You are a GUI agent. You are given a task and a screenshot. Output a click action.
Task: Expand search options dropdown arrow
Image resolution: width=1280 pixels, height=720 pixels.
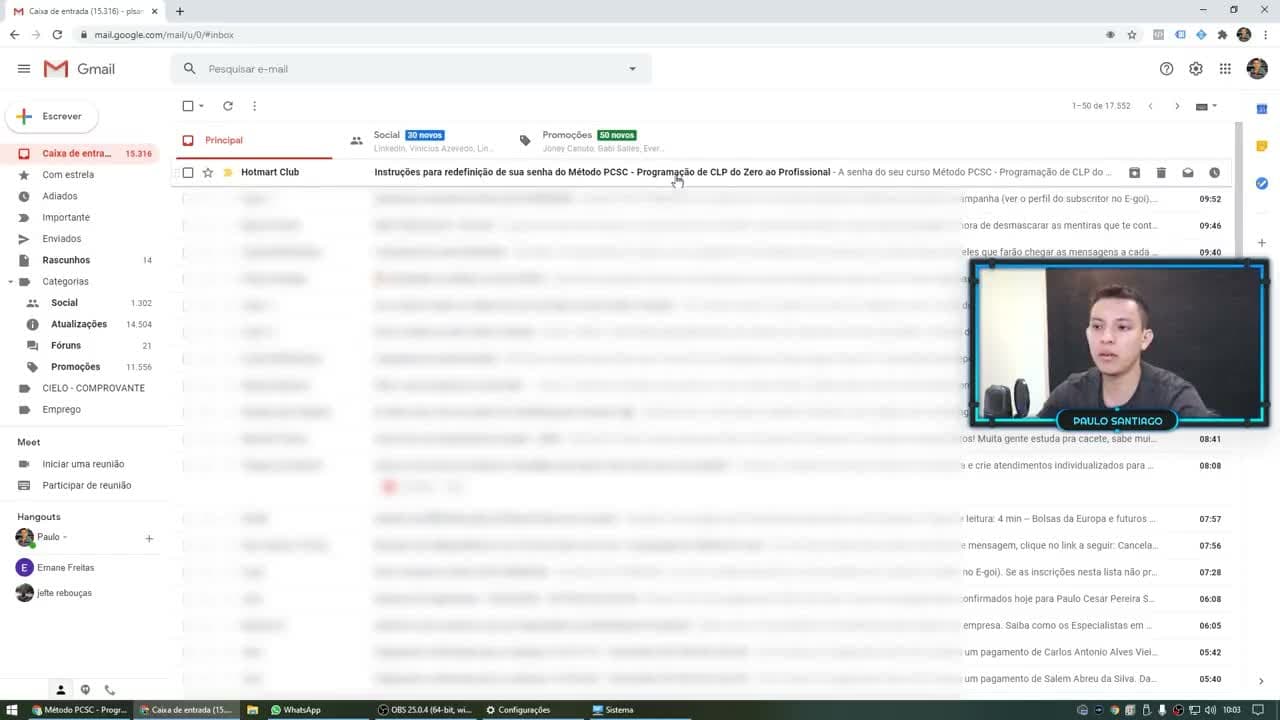point(632,69)
